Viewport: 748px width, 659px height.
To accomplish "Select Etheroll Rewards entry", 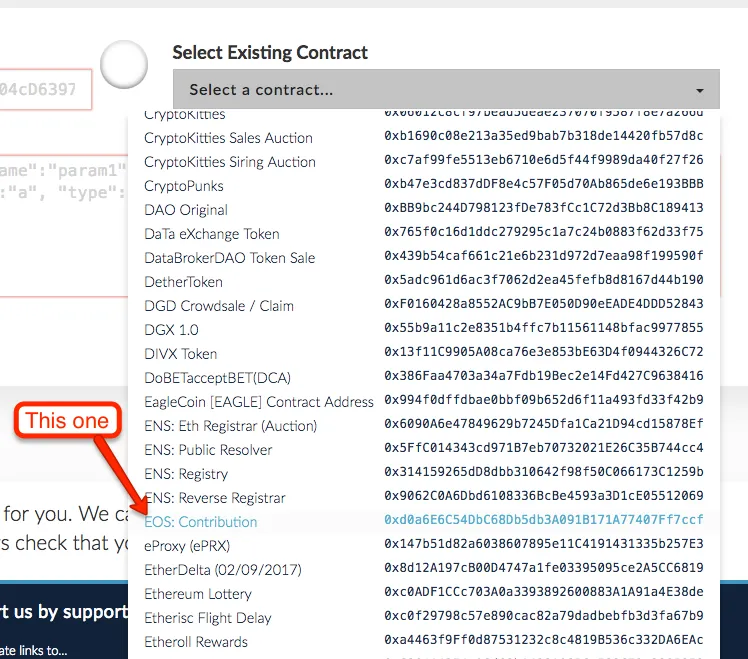I will tap(196, 642).
